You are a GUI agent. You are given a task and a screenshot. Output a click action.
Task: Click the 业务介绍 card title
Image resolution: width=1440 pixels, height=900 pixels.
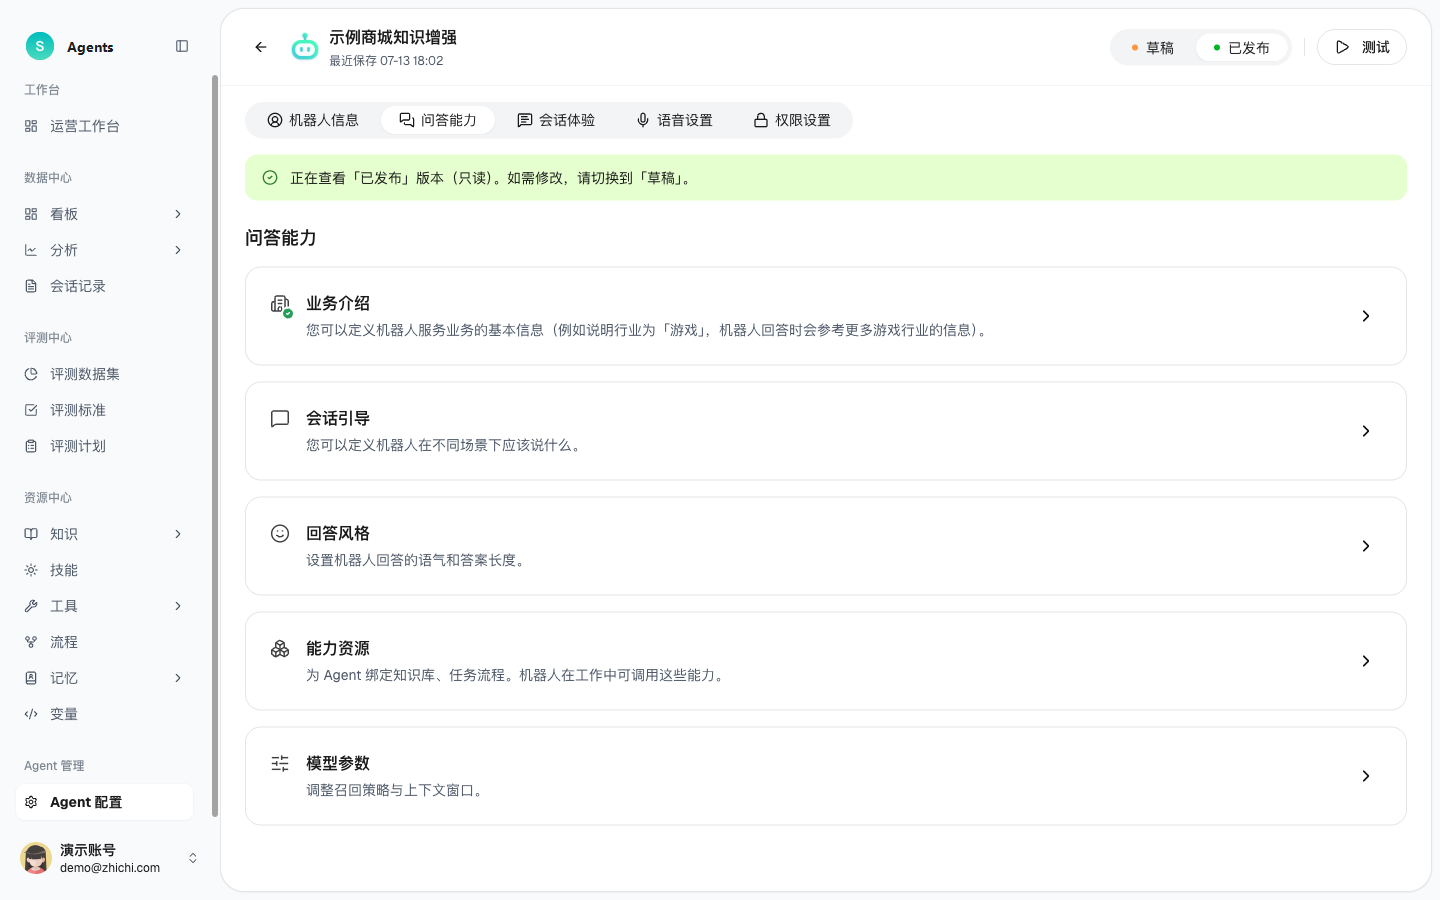coord(338,303)
